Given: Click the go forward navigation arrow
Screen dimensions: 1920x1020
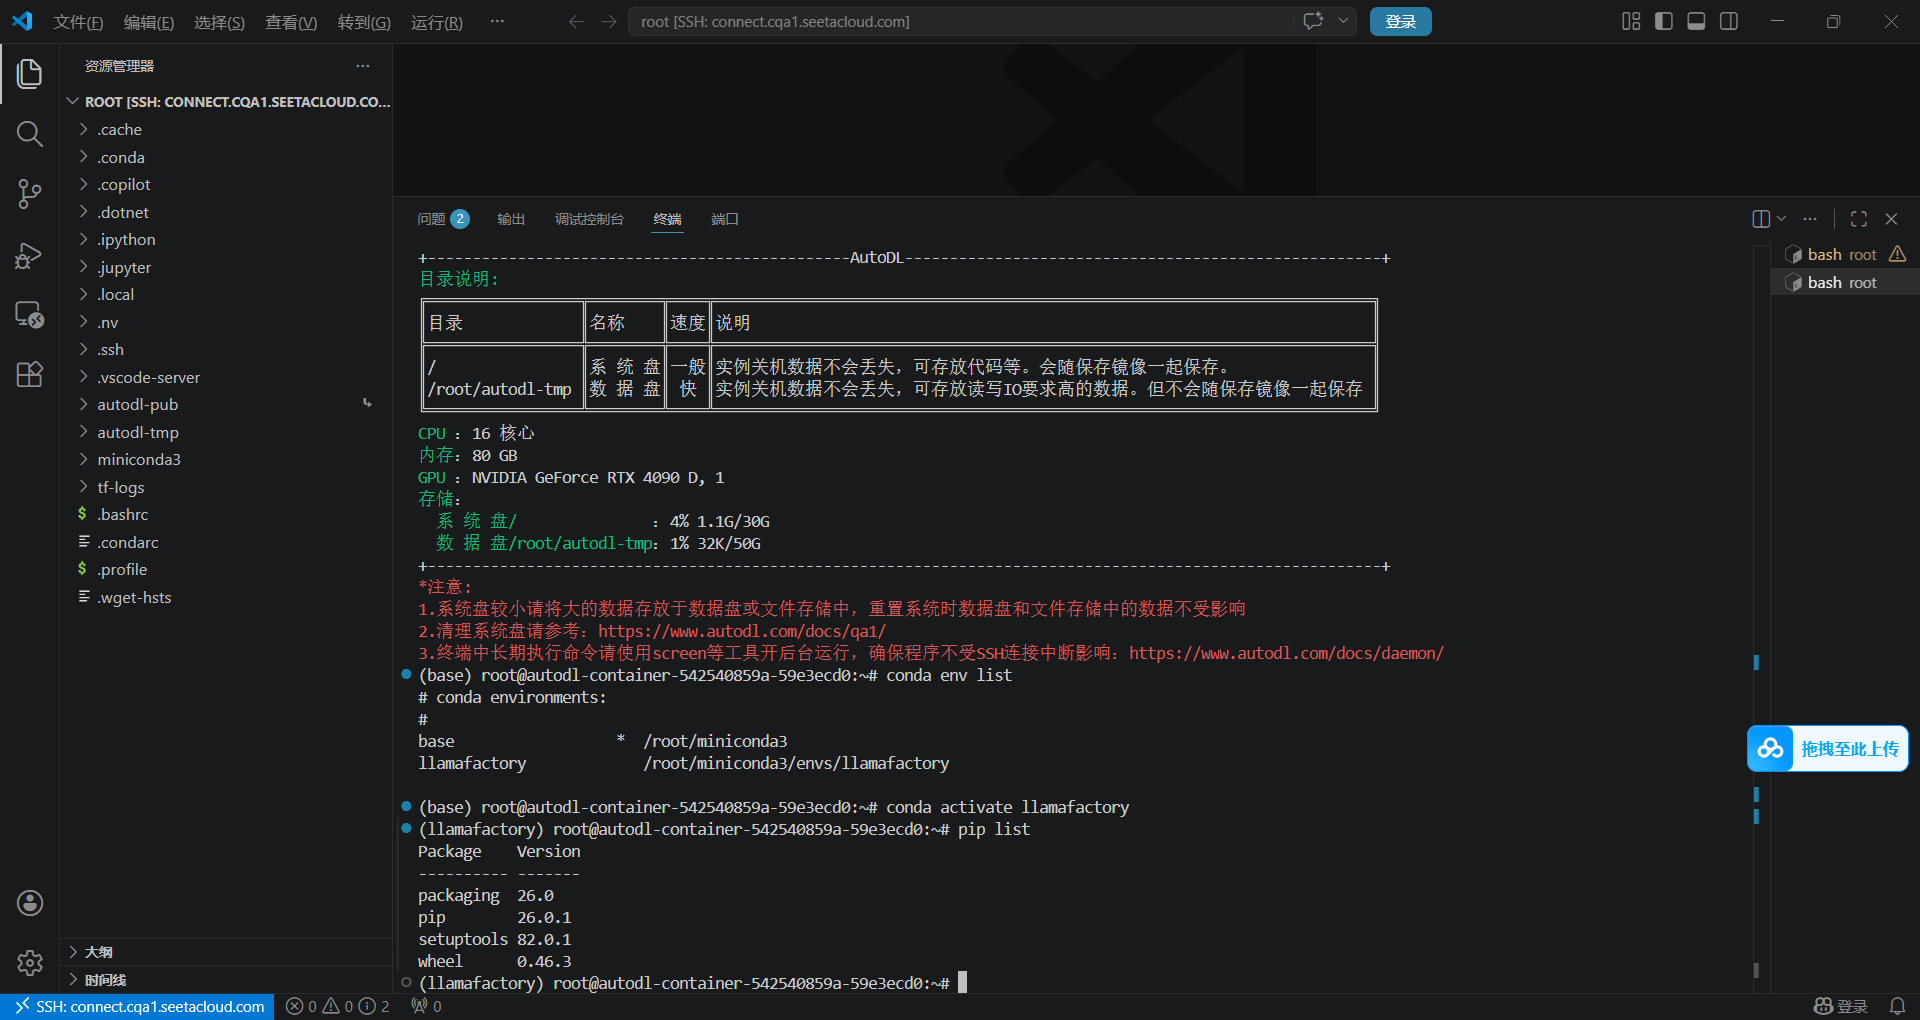Looking at the screenshot, I should coord(609,21).
